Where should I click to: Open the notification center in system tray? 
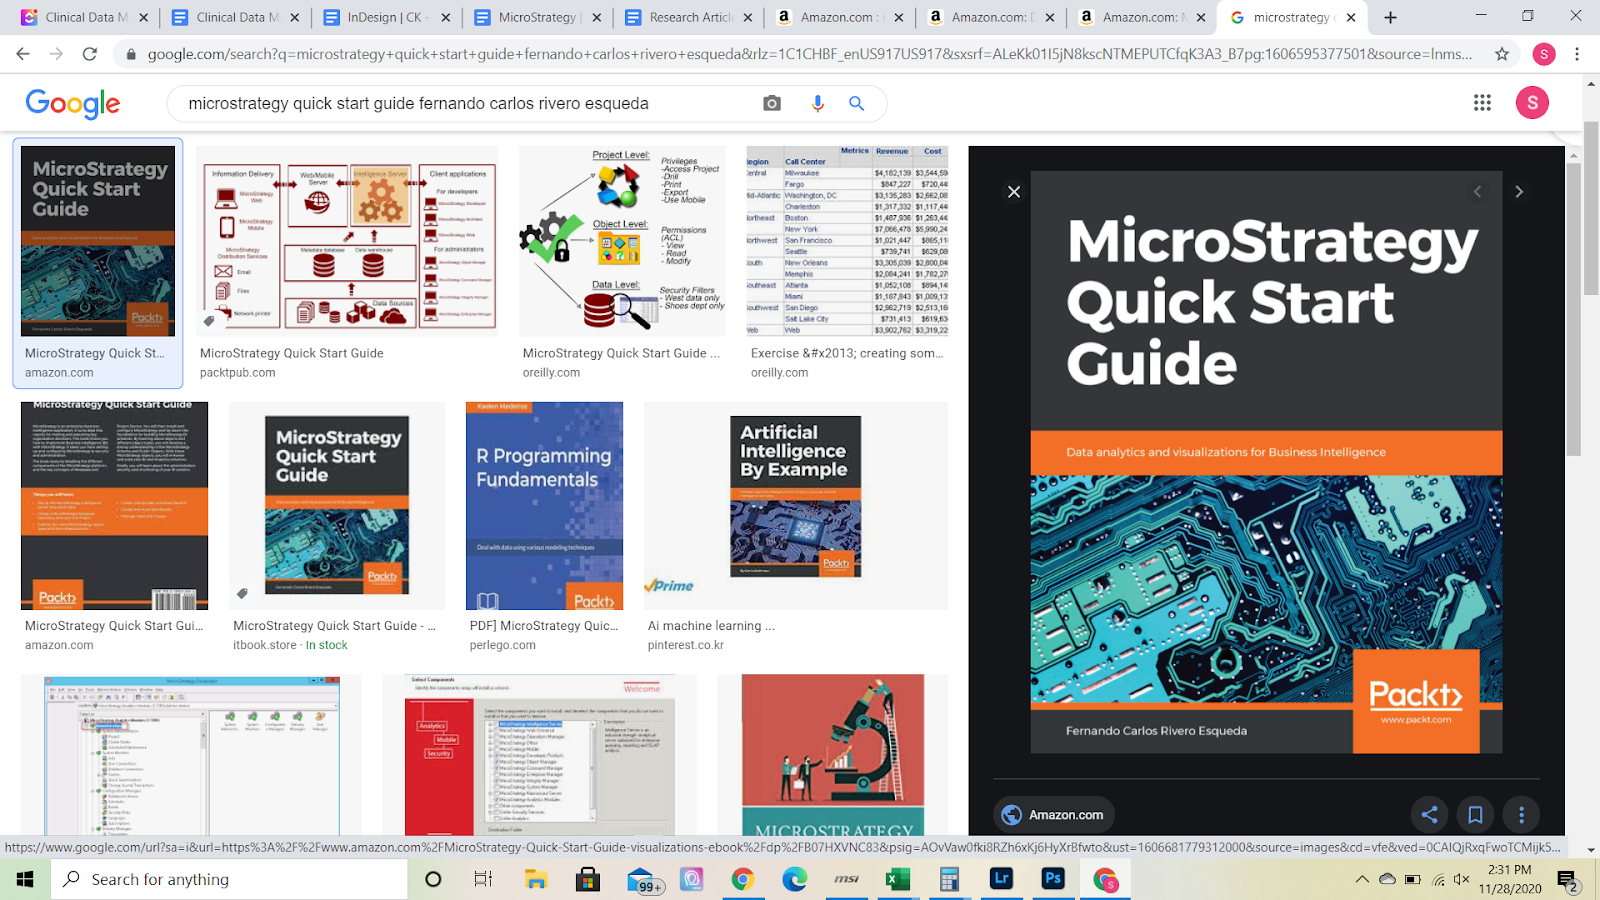tap(1568, 880)
